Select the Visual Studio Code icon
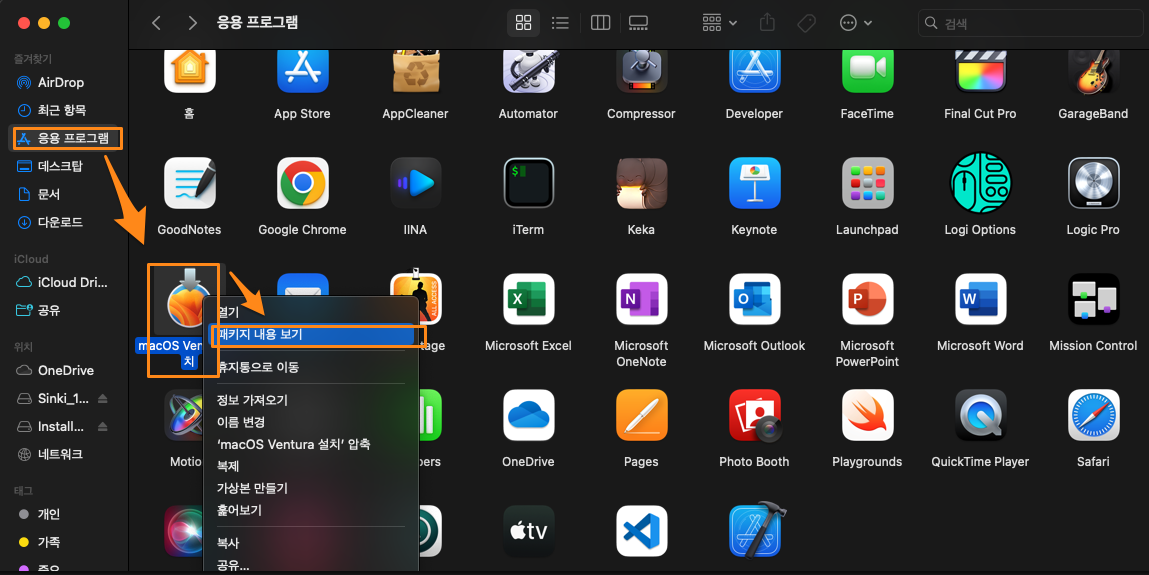This screenshot has width=1149, height=575. tap(641, 531)
